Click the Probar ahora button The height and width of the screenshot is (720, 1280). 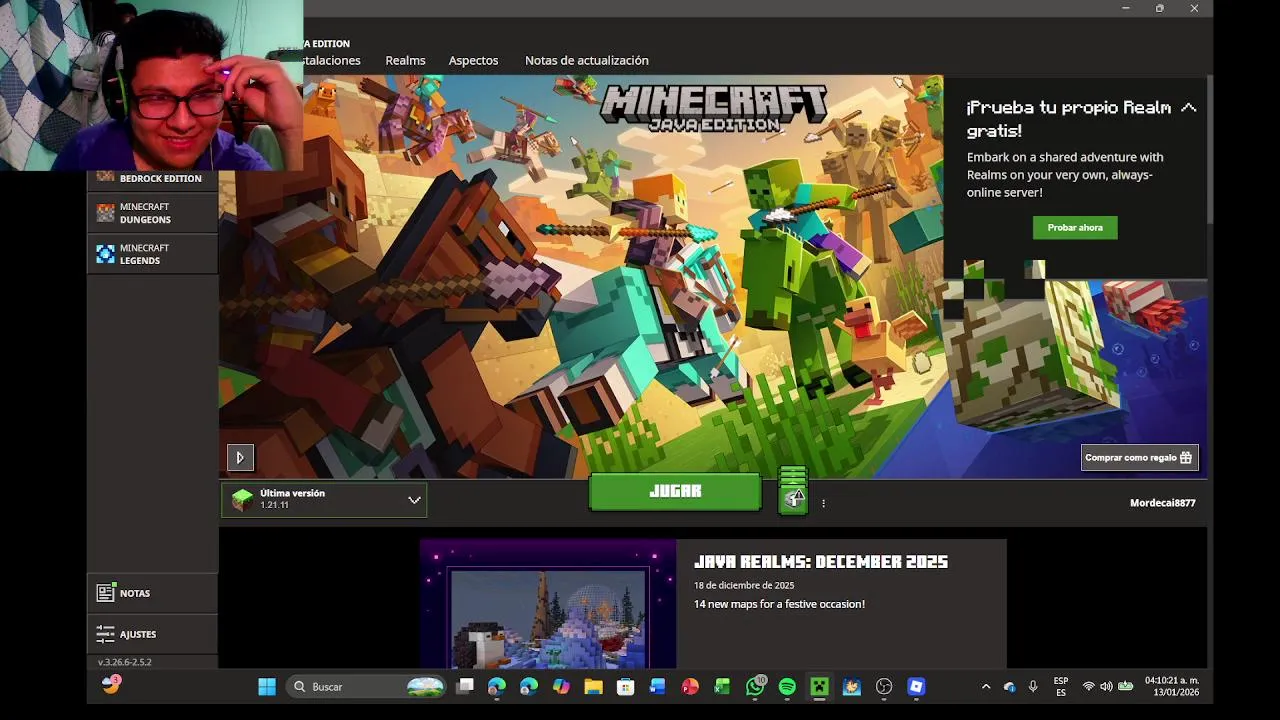pos(1075,228)
